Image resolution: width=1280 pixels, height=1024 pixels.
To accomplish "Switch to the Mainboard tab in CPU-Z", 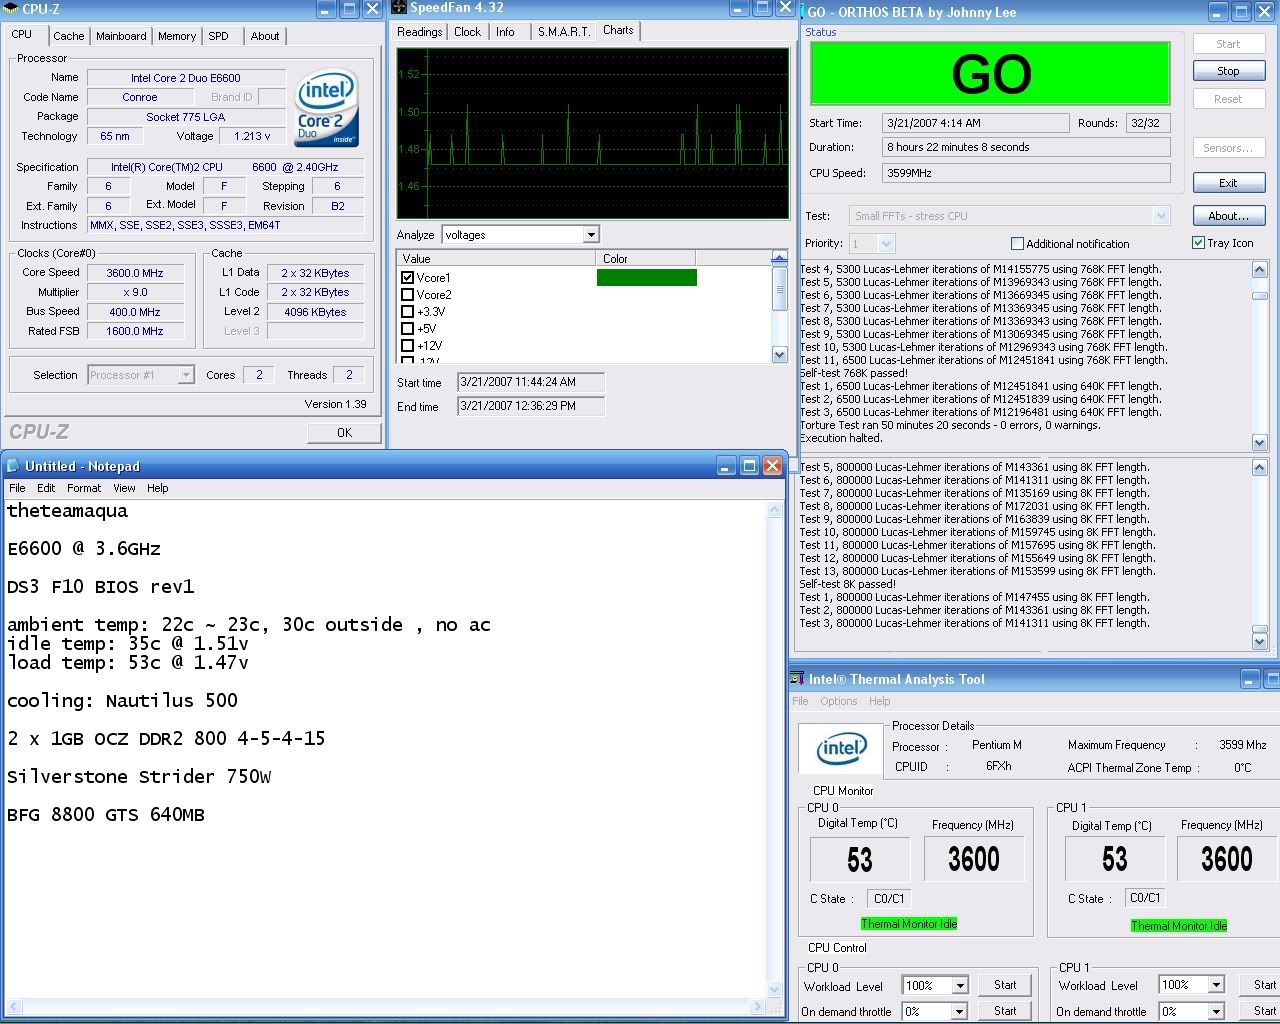I will (x=121, y=36).
